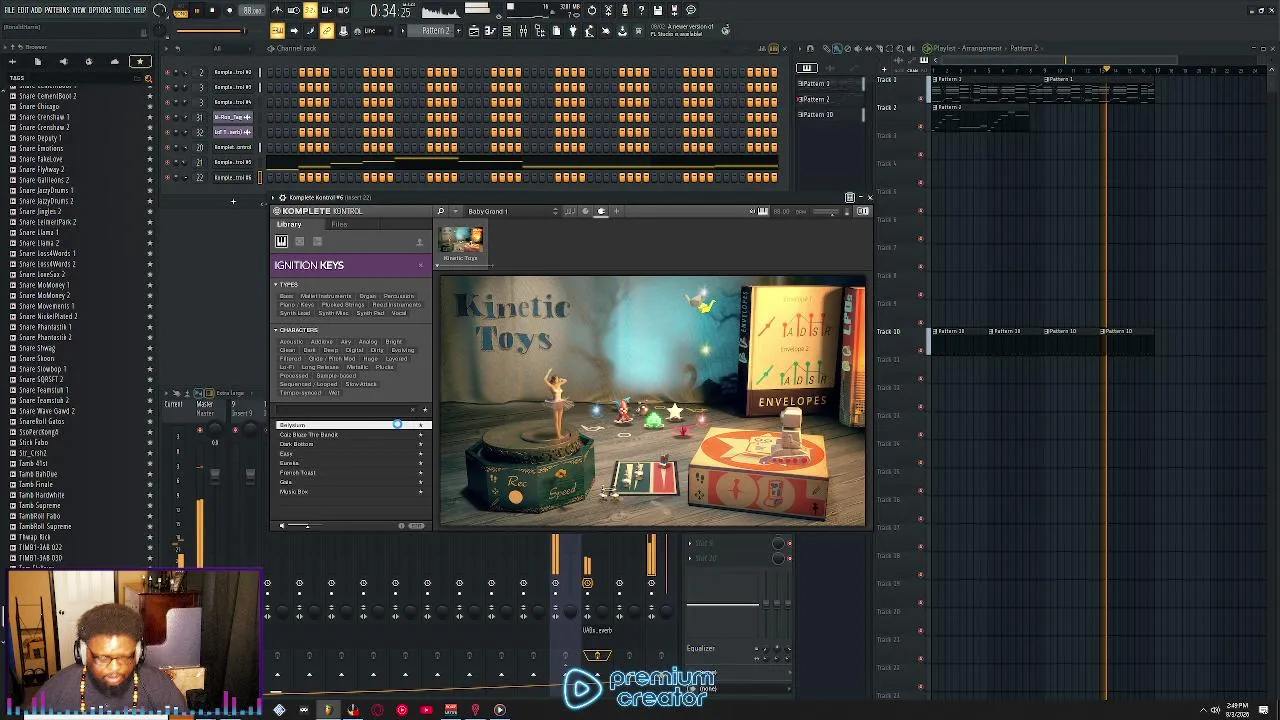Open the Playlist view from the toolbar
This screenshot has width=1280, height=720.
(x=474, y=31)
